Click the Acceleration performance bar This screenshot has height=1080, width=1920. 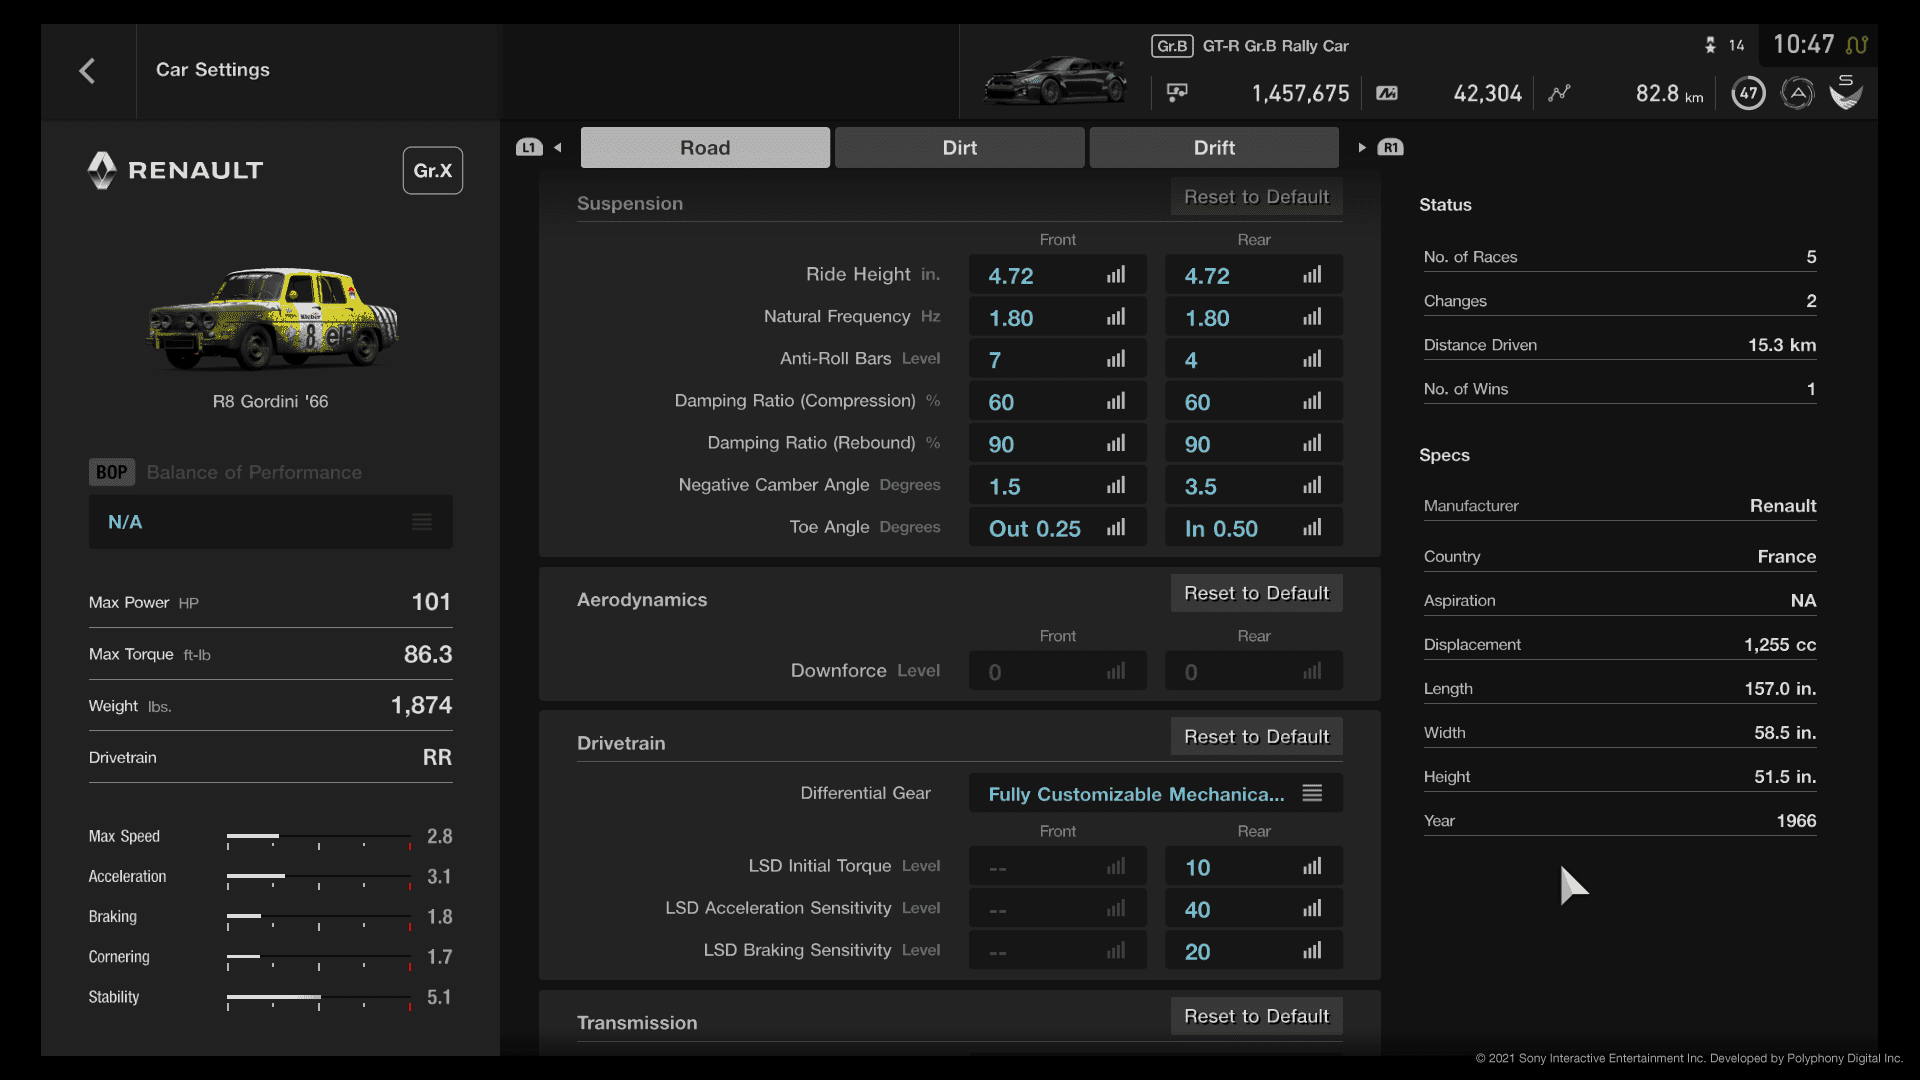(x=319, y=879)
